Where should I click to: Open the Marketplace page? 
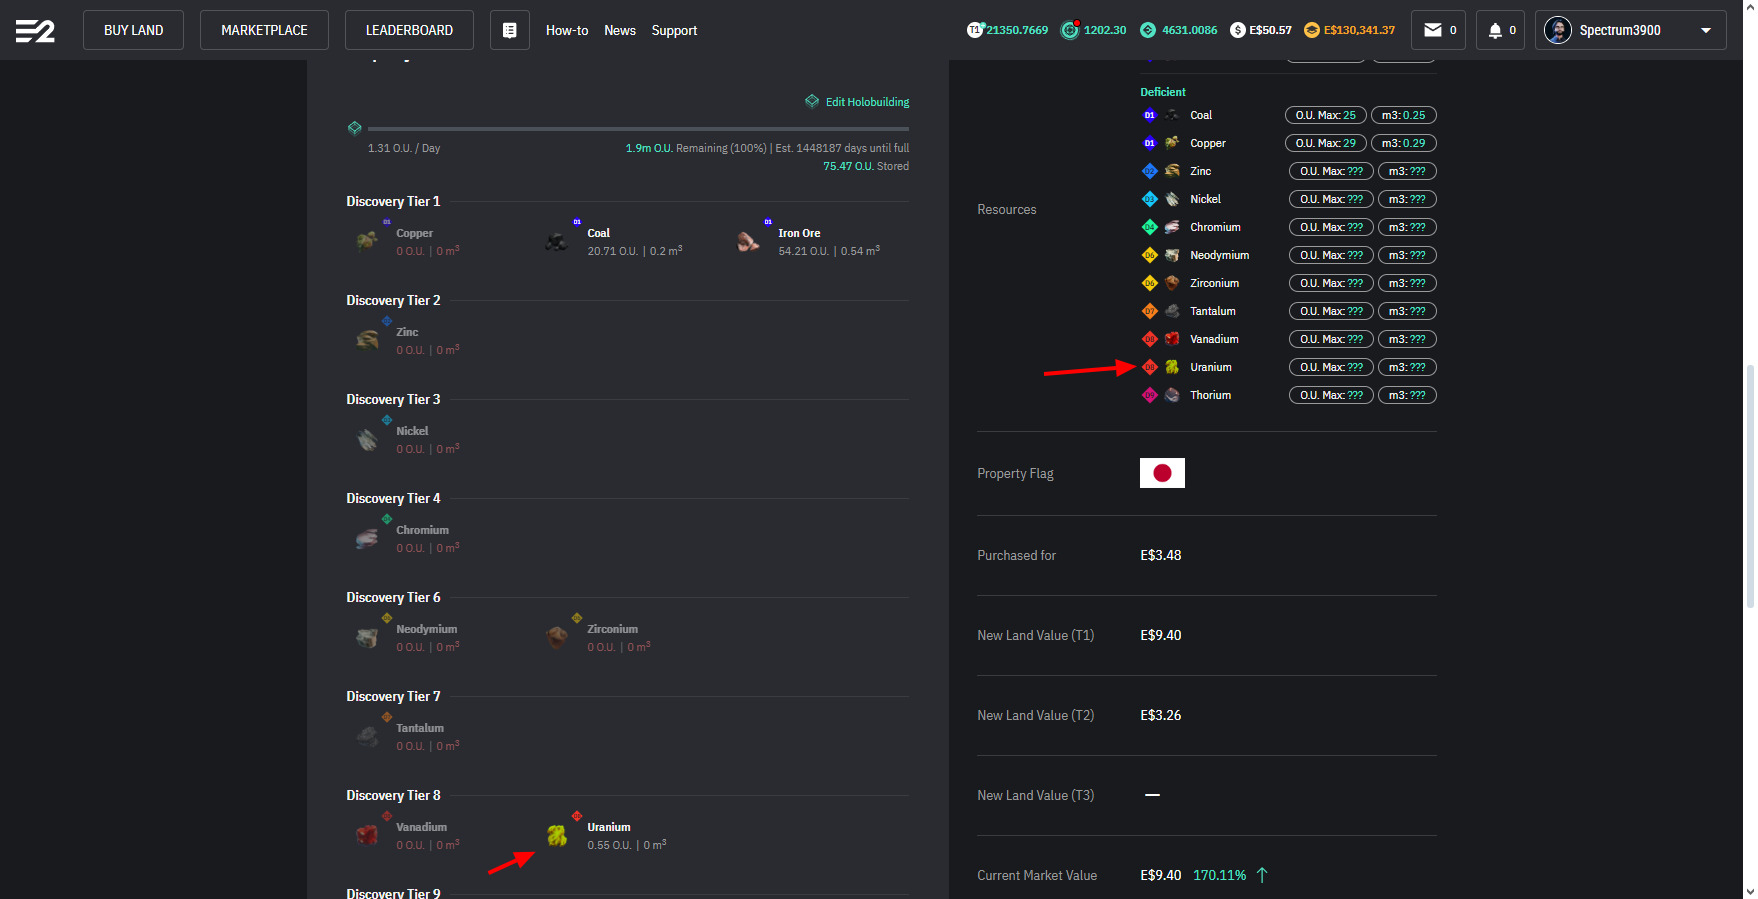point(264,30)
